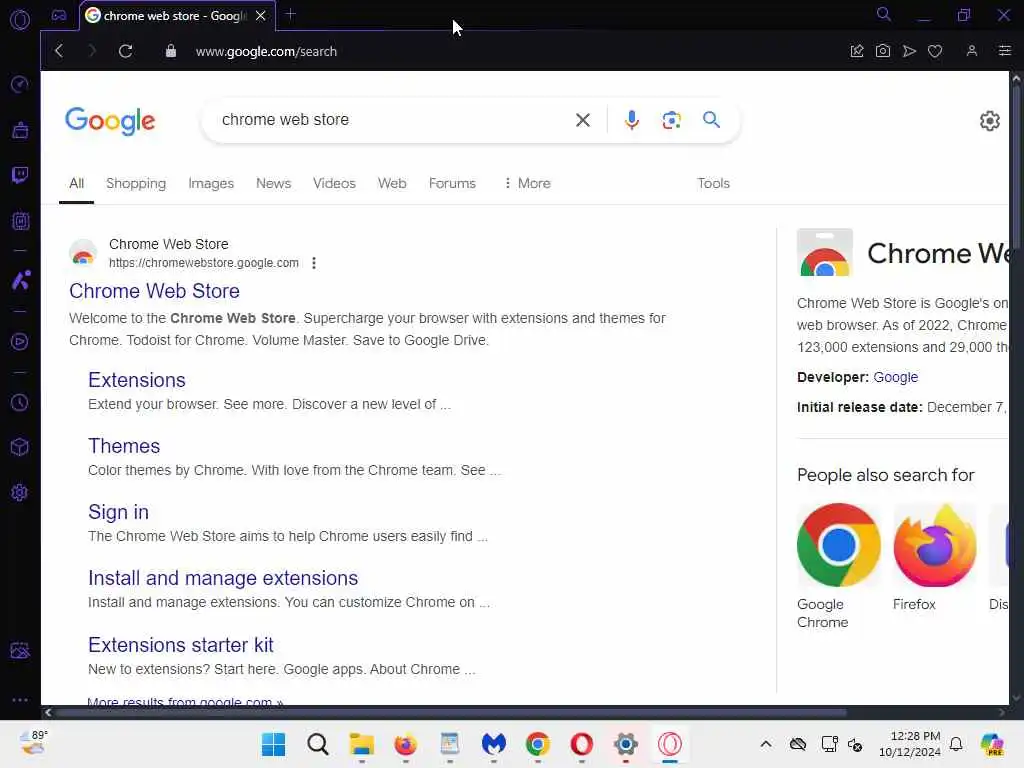Viewport: 1024px width, 768px height.
Task: Open Google developer link in panel
Action: tap(895, 377)
